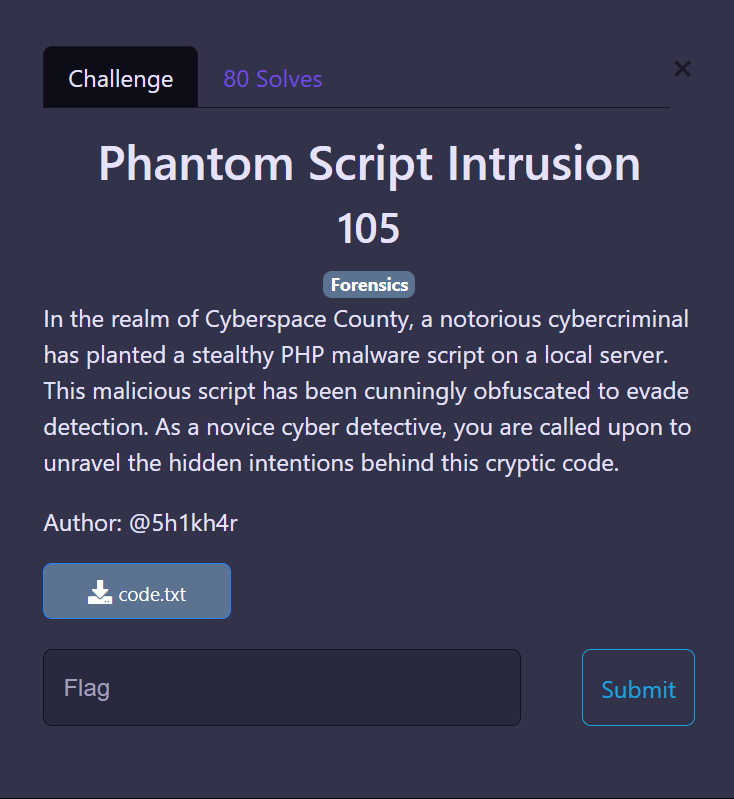The image size is (734, 799).
Task: Download the code.txt file
Action: 137,592
